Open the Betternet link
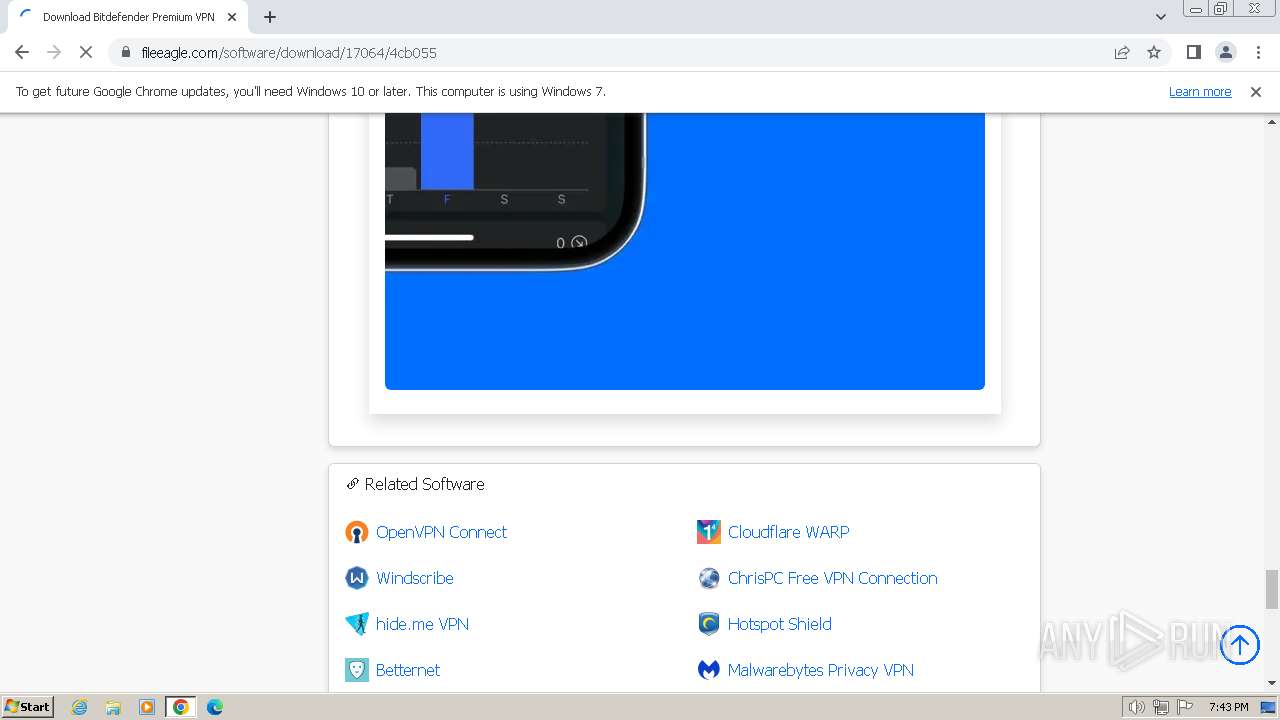Viewport: 1280px width, 720px height. [x=407, y=670]
